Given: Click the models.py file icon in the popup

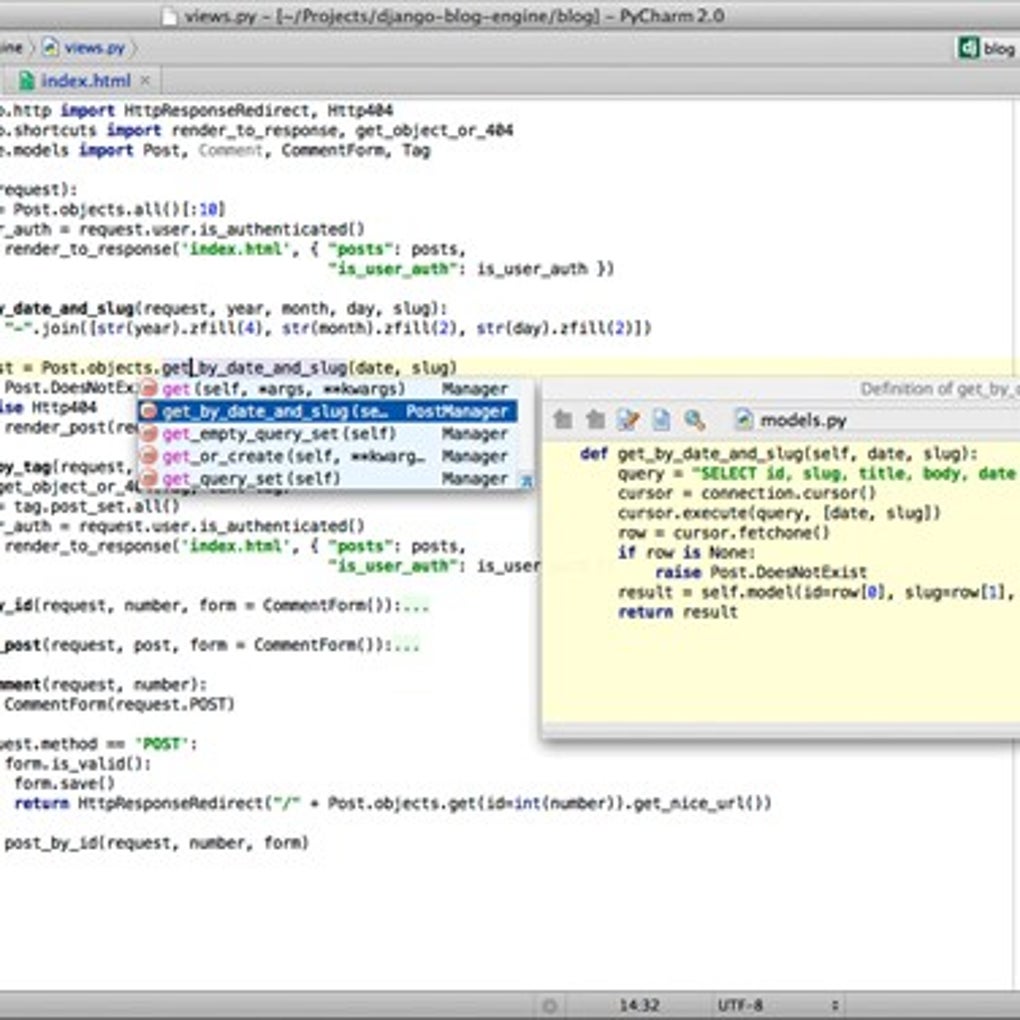Looking at the screenshot, I should 744,420.
